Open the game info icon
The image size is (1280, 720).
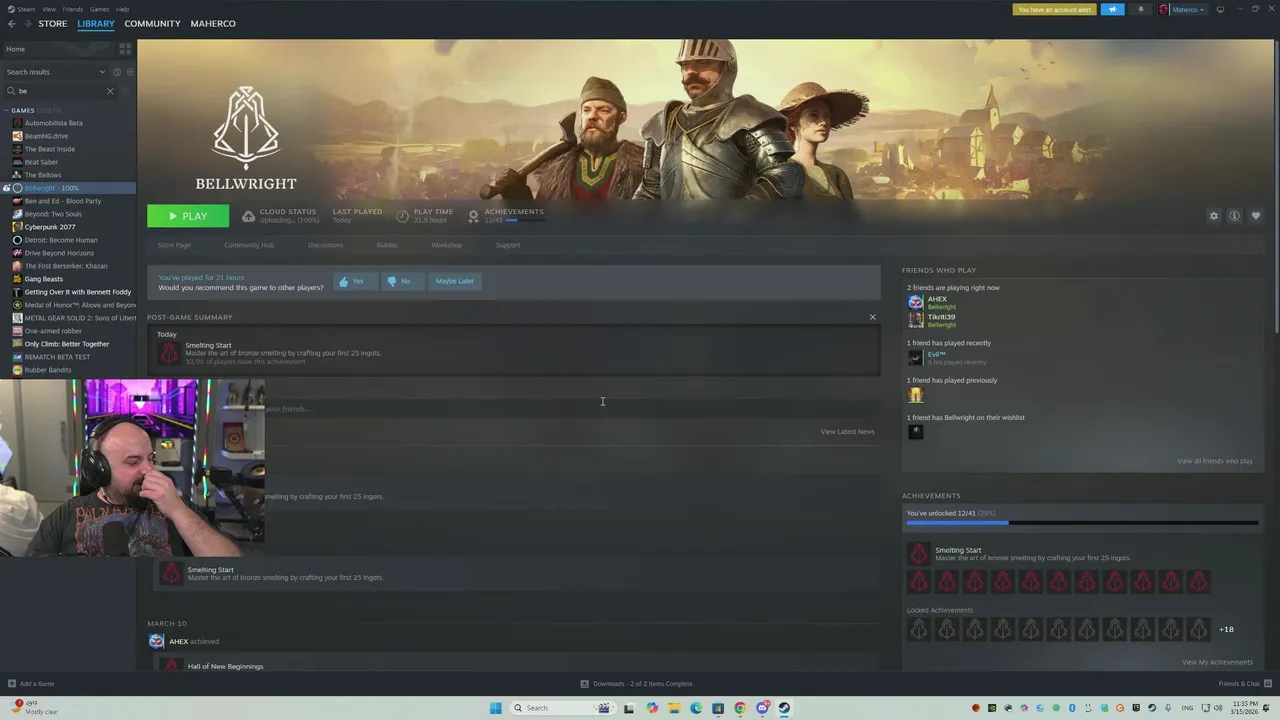pyautogui.click(x=1235, y=216)
